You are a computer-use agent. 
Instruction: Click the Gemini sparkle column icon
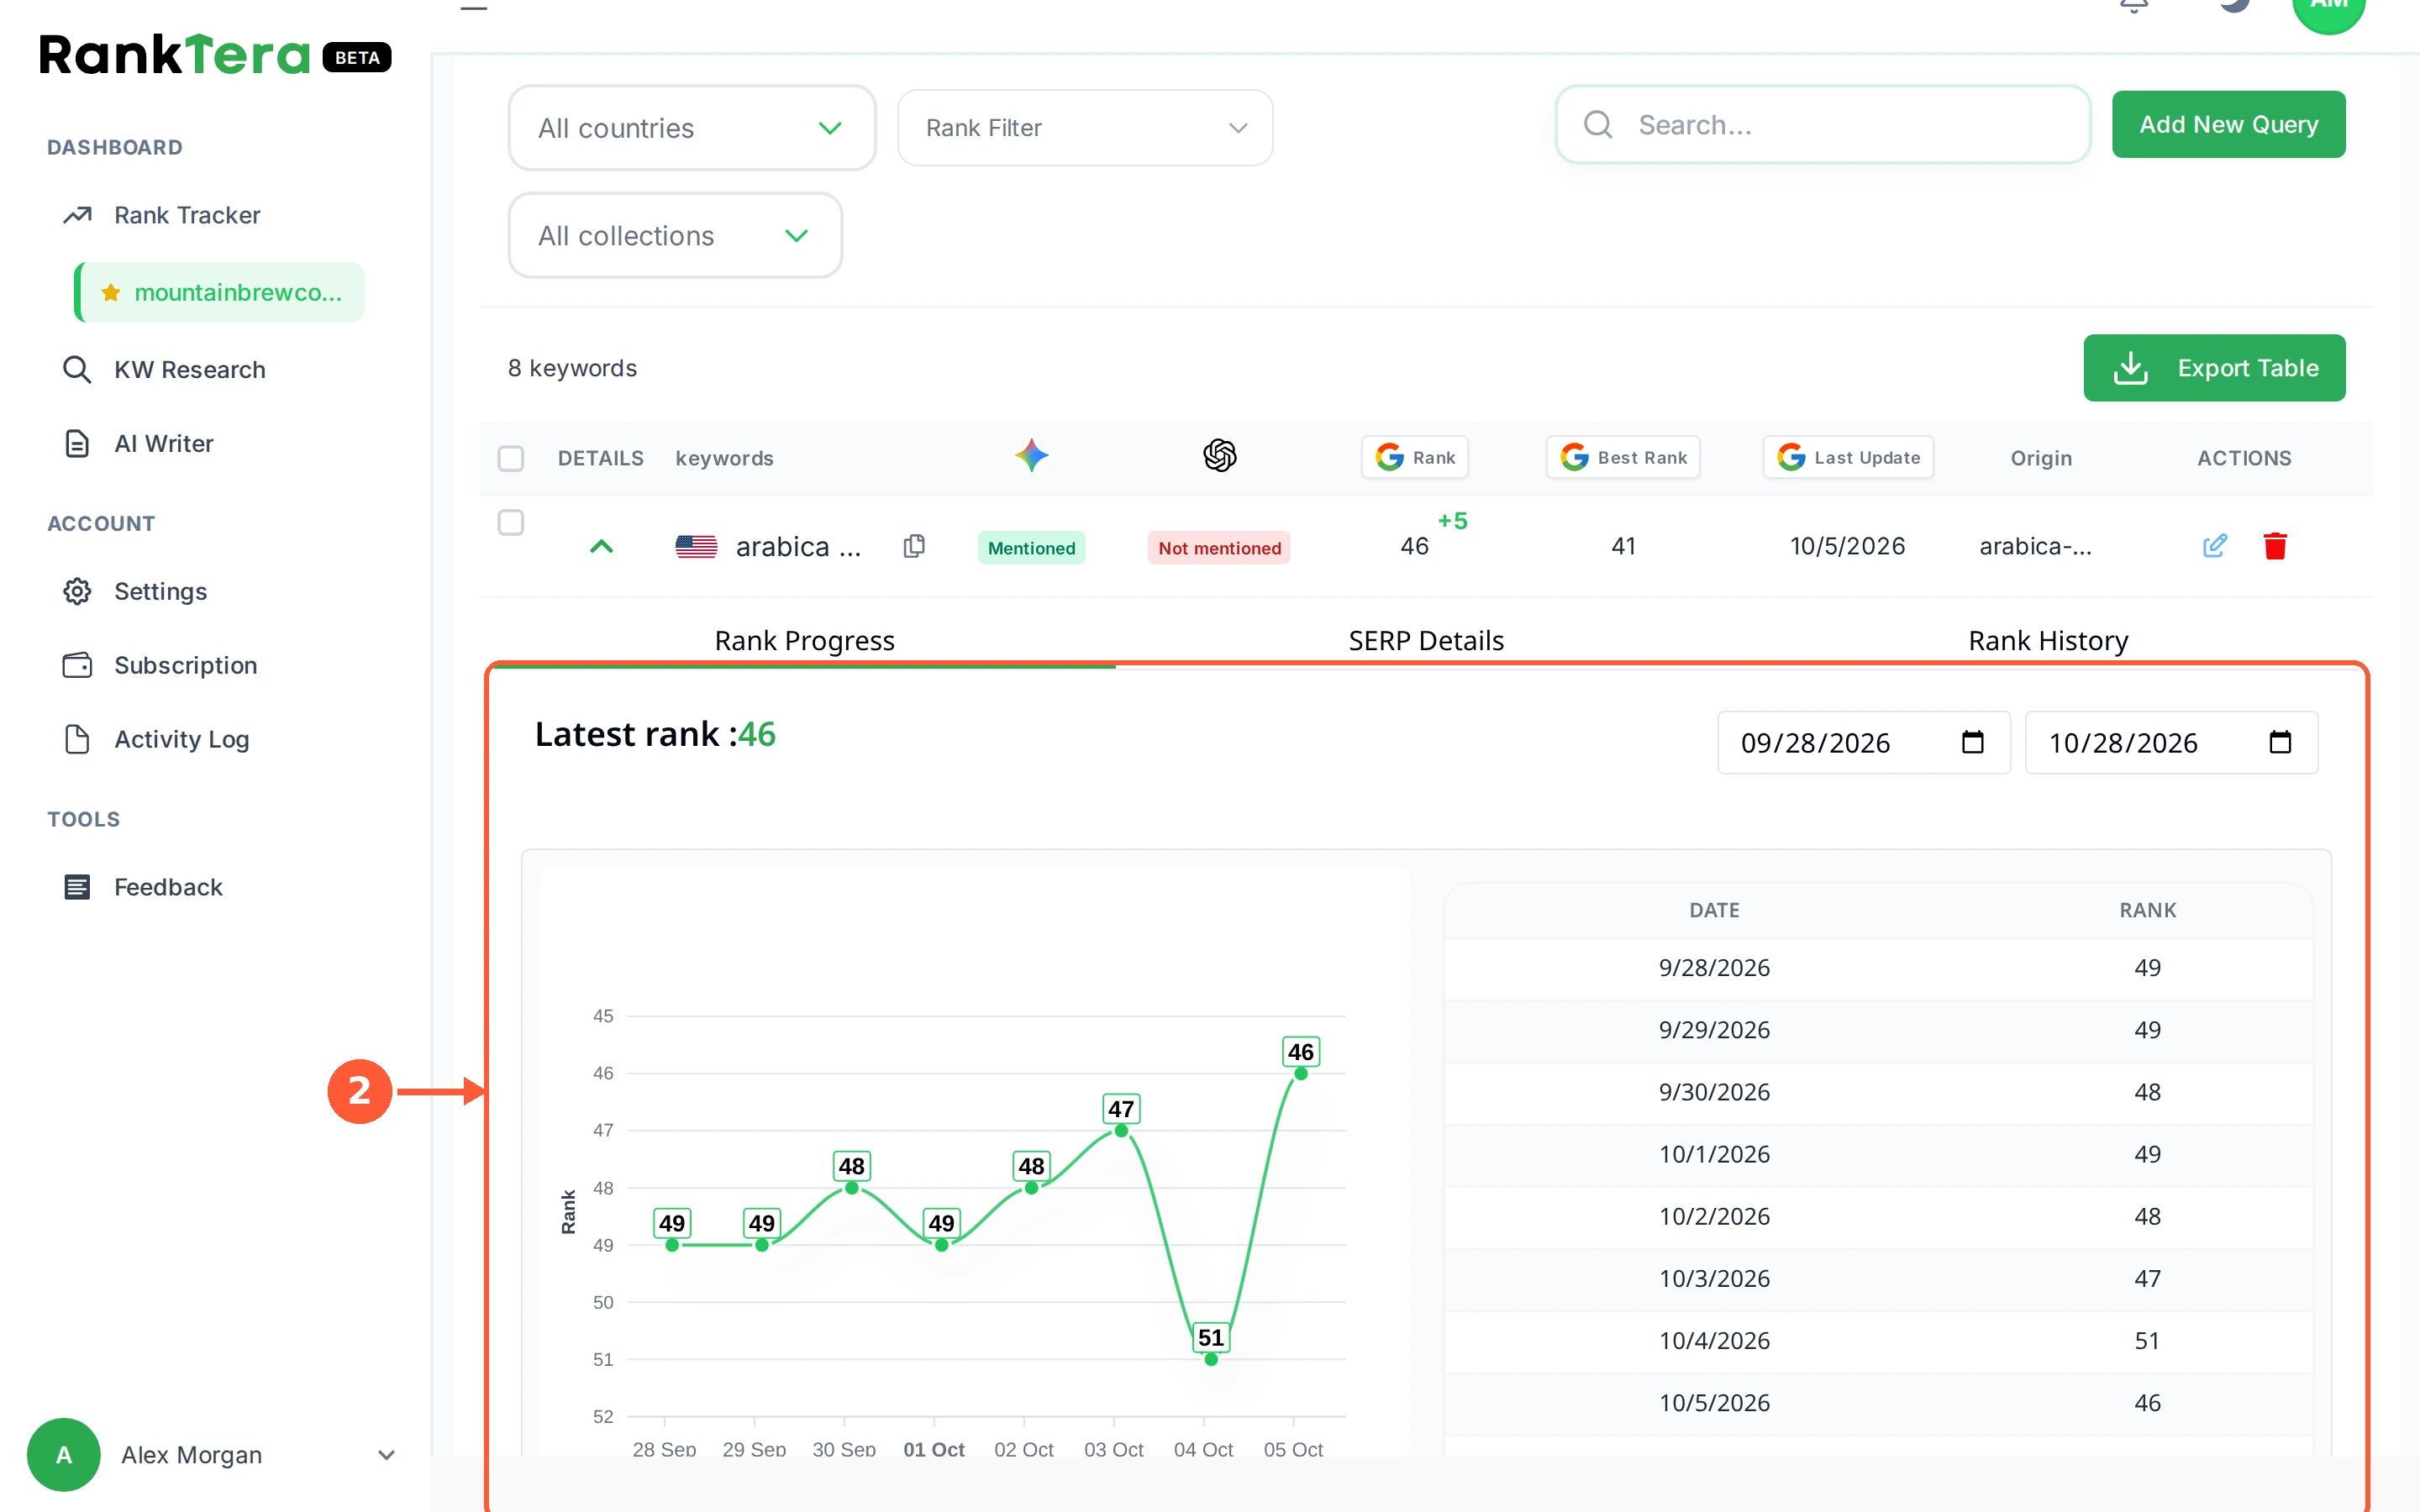tap(1032, 456)
